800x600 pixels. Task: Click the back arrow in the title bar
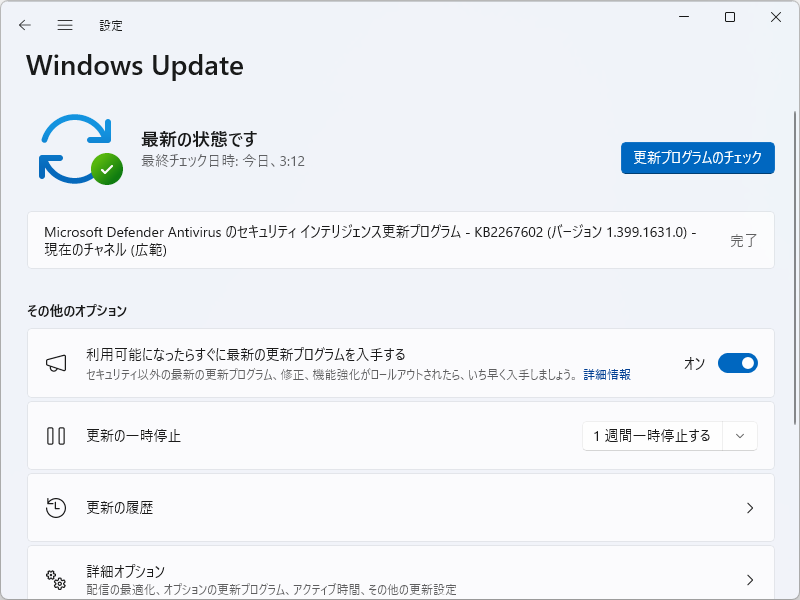point(24,24)
